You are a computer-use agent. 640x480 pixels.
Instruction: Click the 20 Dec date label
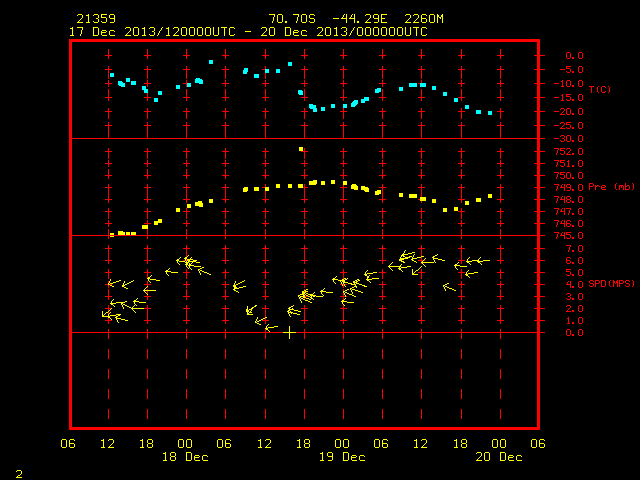[499, 457]
